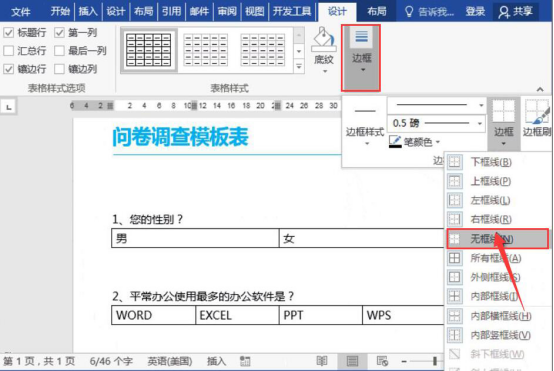Select 左框线(L) left border option
The height and width of the screenshot is (371, 554).
click(x=497, y=200)
